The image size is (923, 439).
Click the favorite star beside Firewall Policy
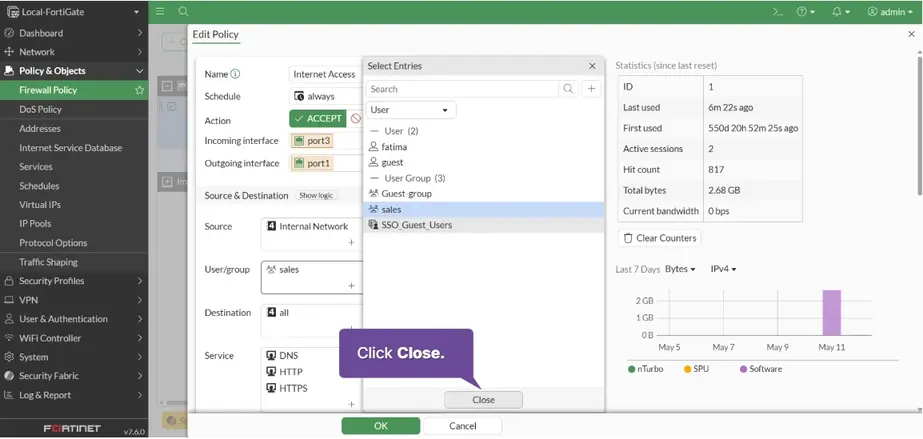coord(140,90)
